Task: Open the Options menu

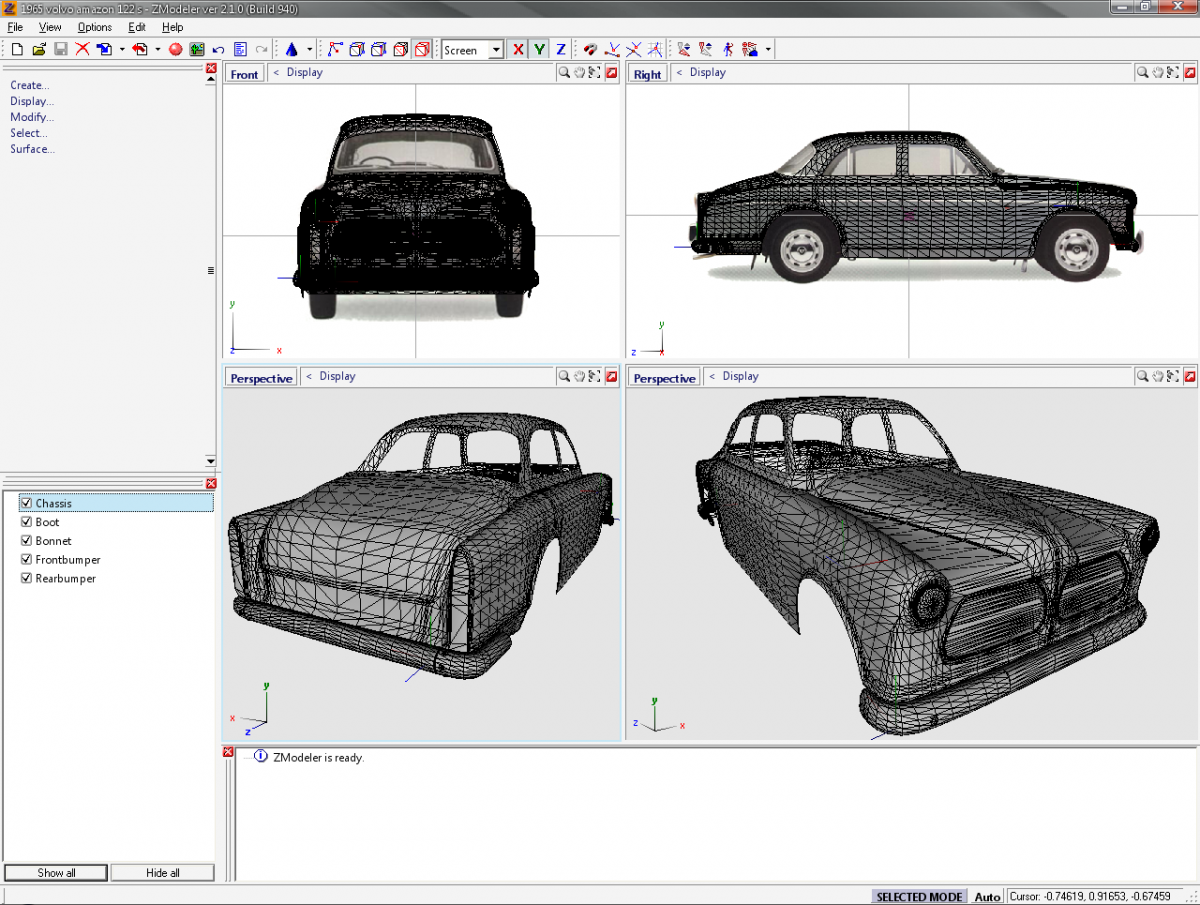Action: [x=95, y=27]
